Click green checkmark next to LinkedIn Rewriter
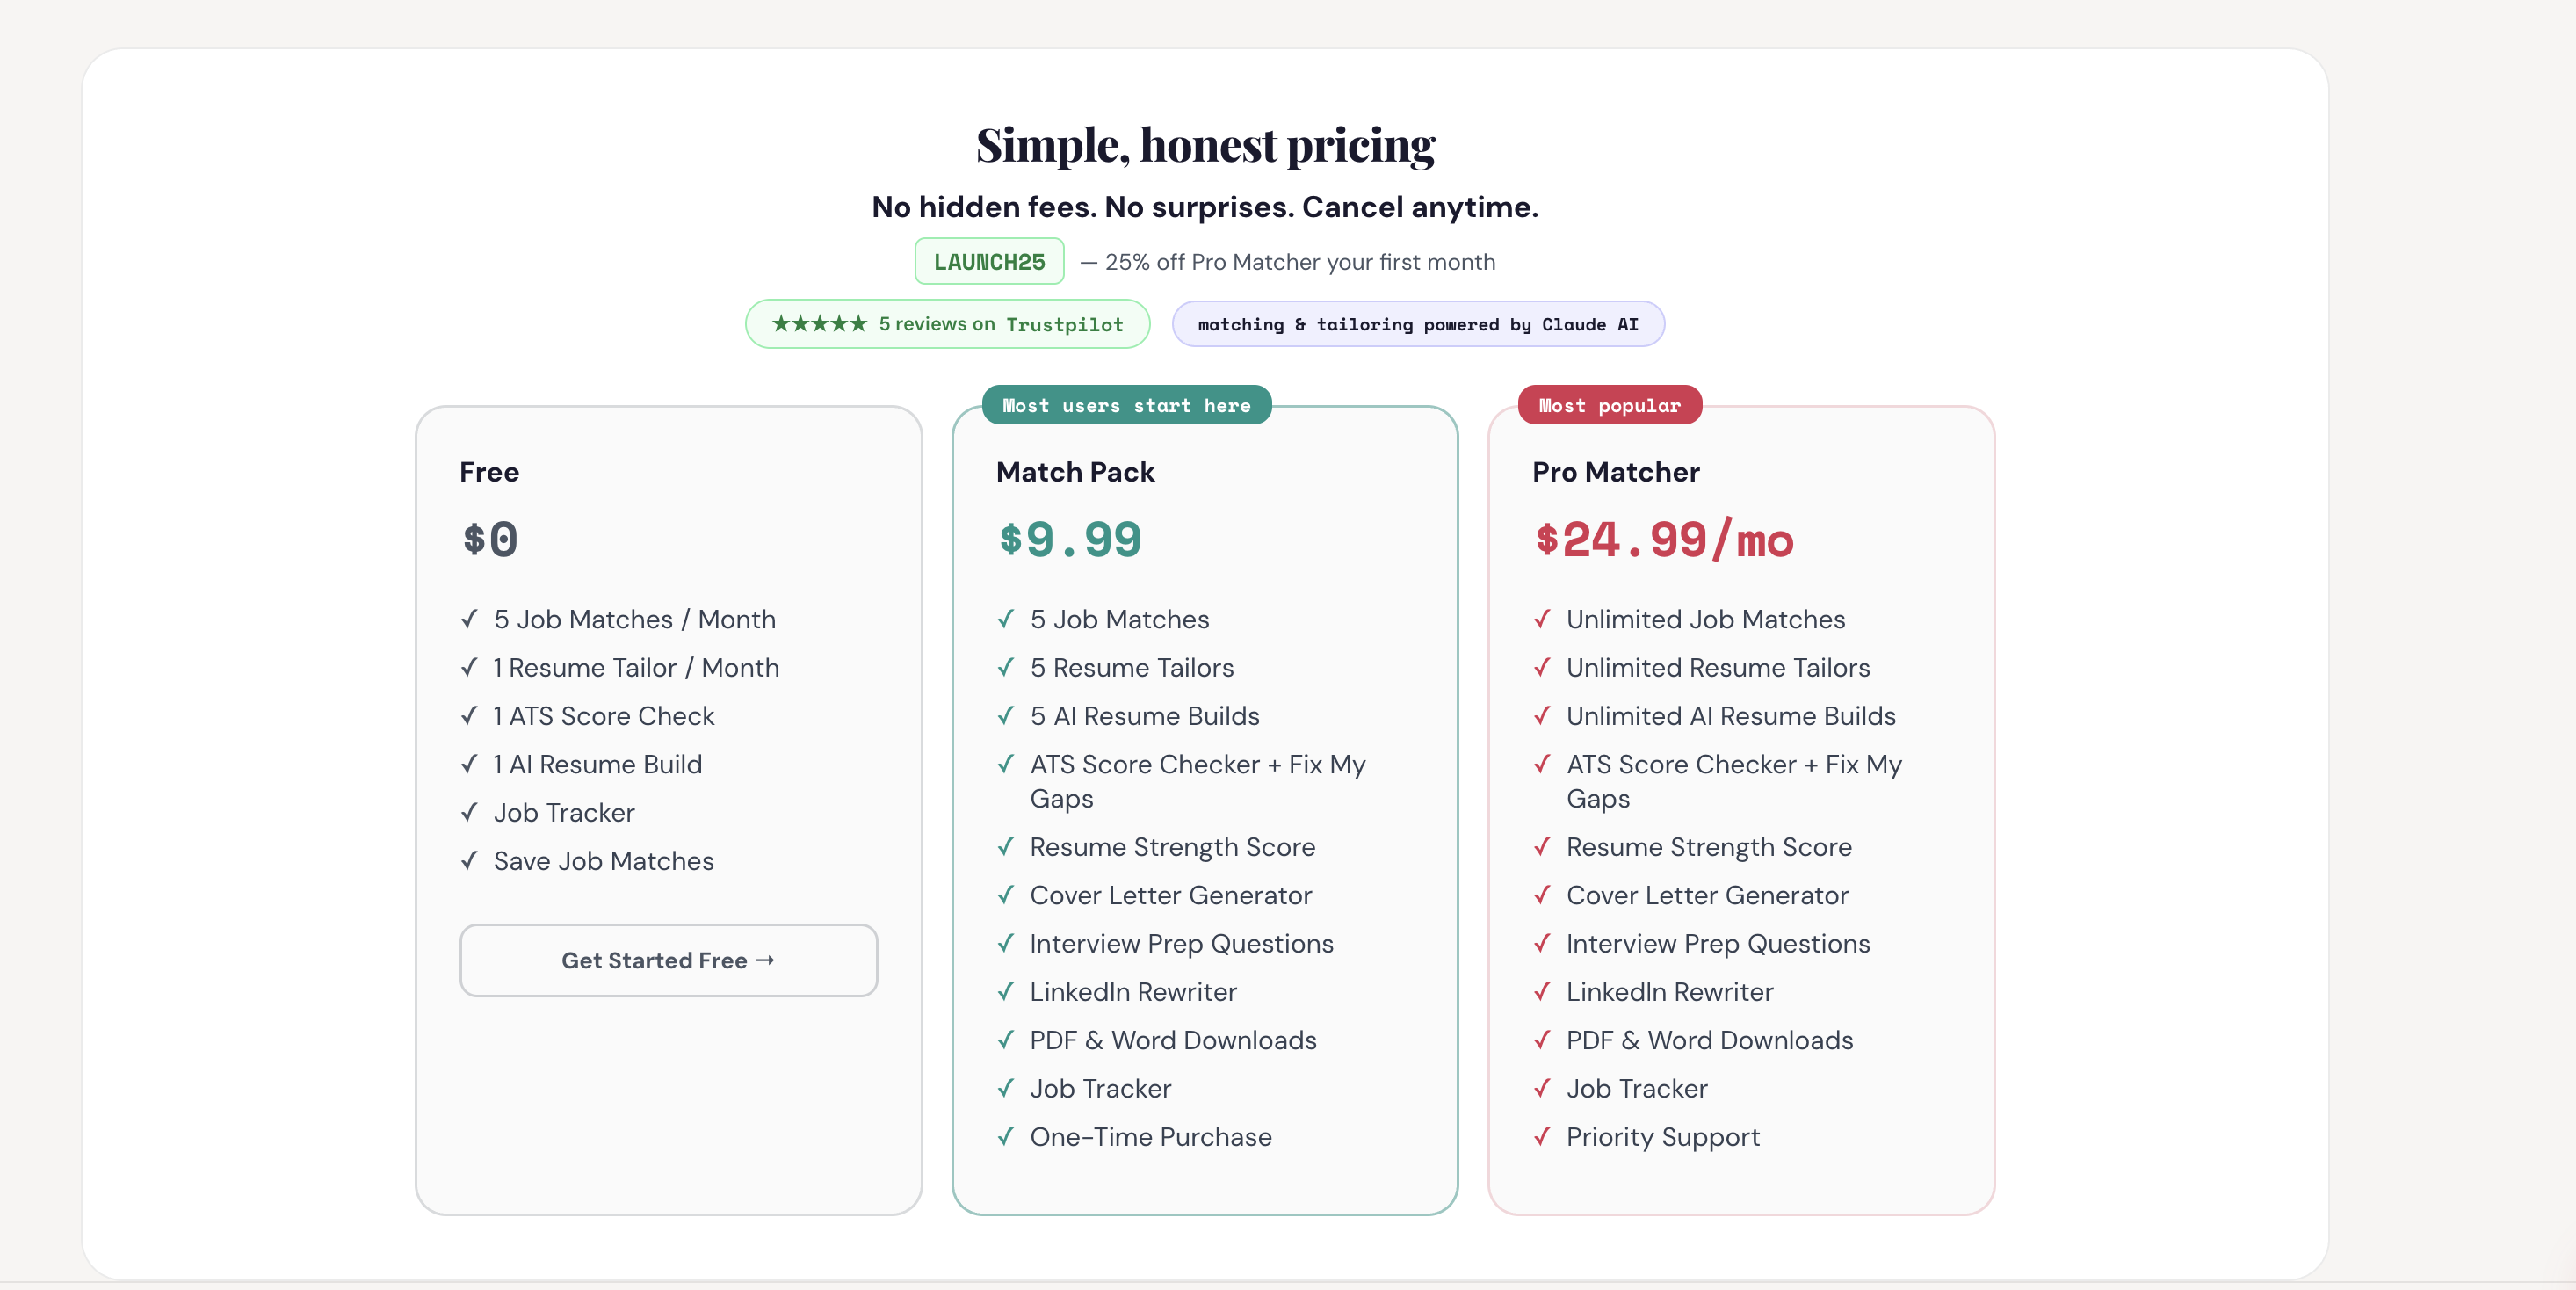 tap(1006, 992)
